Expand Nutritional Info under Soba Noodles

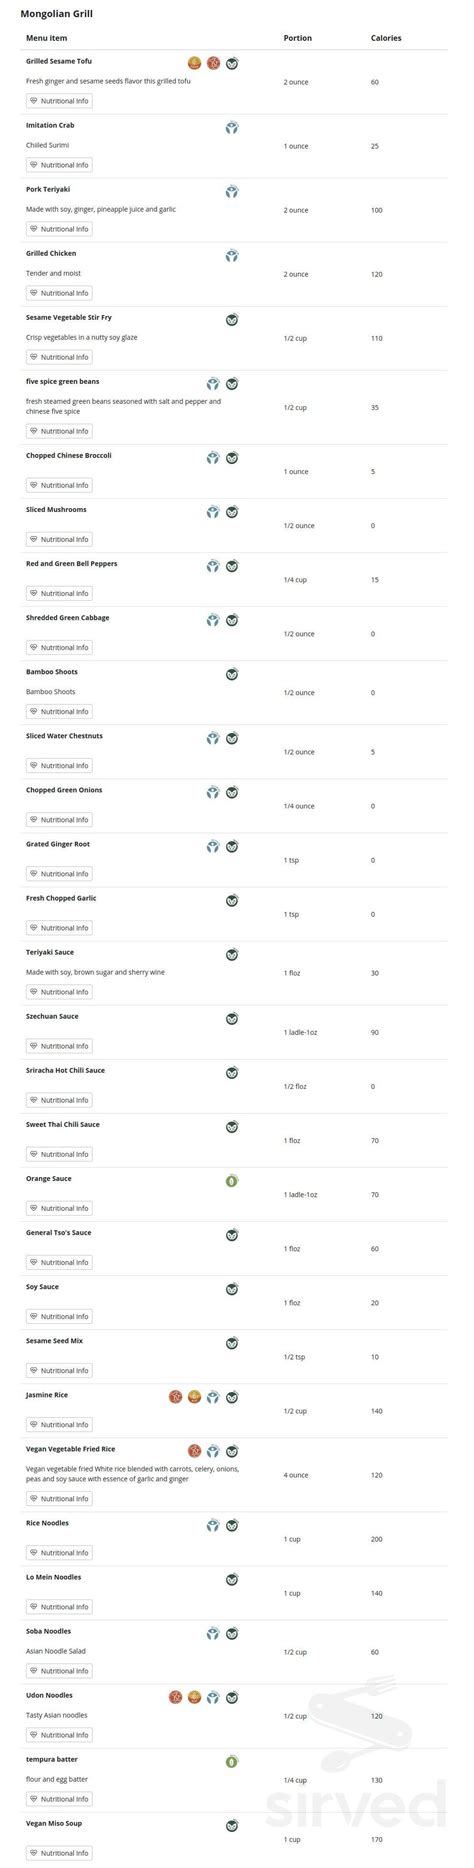click(59, 1671)
